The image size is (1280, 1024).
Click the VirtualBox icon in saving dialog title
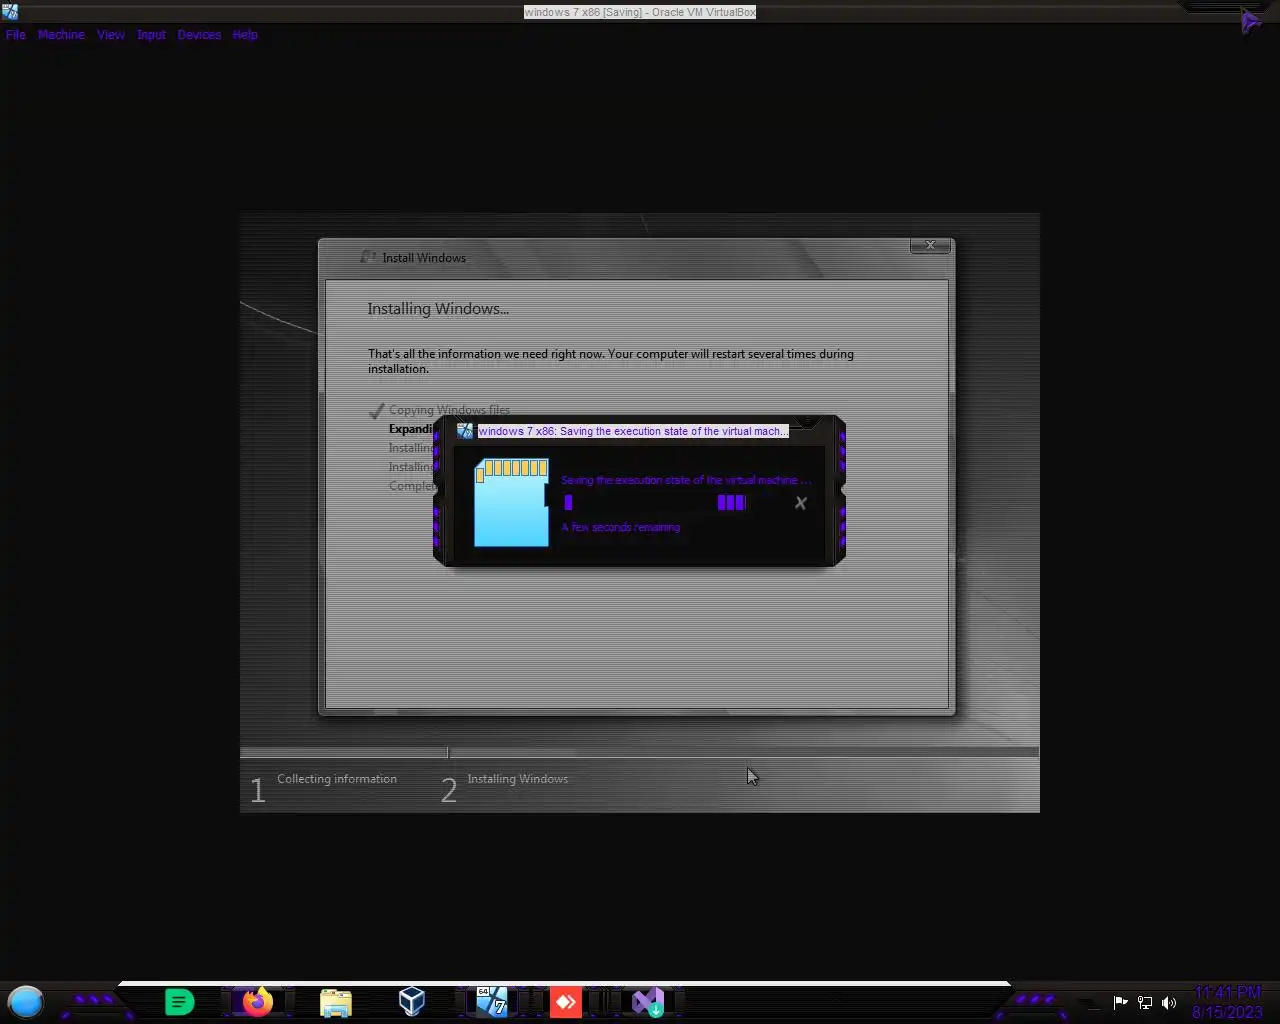click(465, 431)
